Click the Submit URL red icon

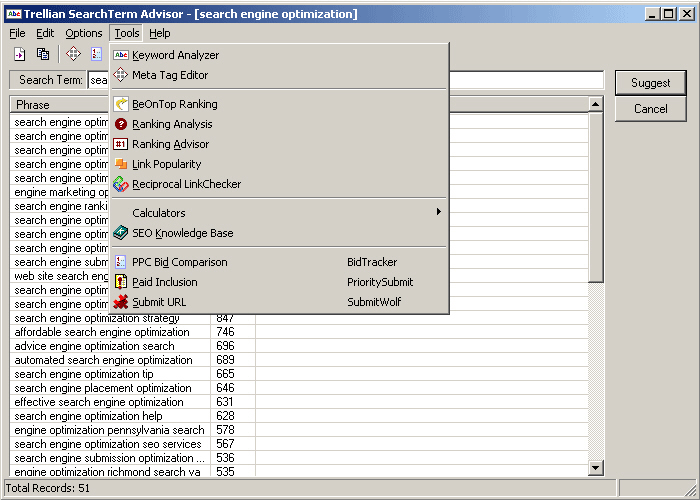pos(121,302)
